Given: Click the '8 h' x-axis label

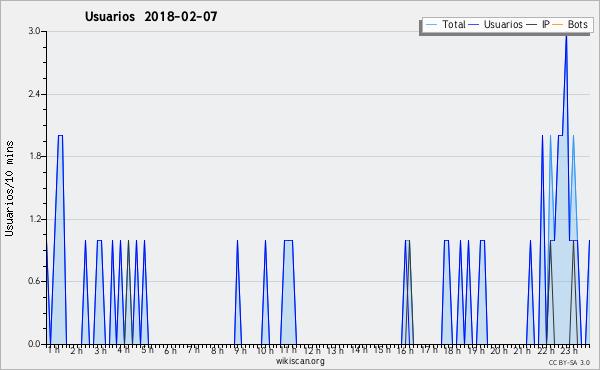Looking at the screenshot, I should [217, 350].
